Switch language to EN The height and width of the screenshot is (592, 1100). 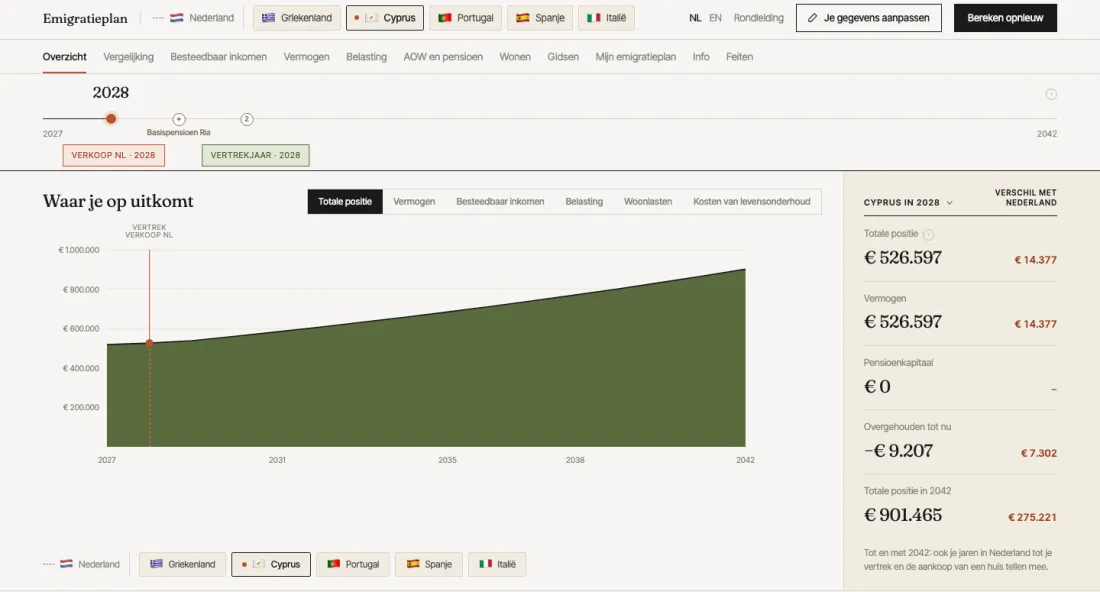tap(715, 18)
